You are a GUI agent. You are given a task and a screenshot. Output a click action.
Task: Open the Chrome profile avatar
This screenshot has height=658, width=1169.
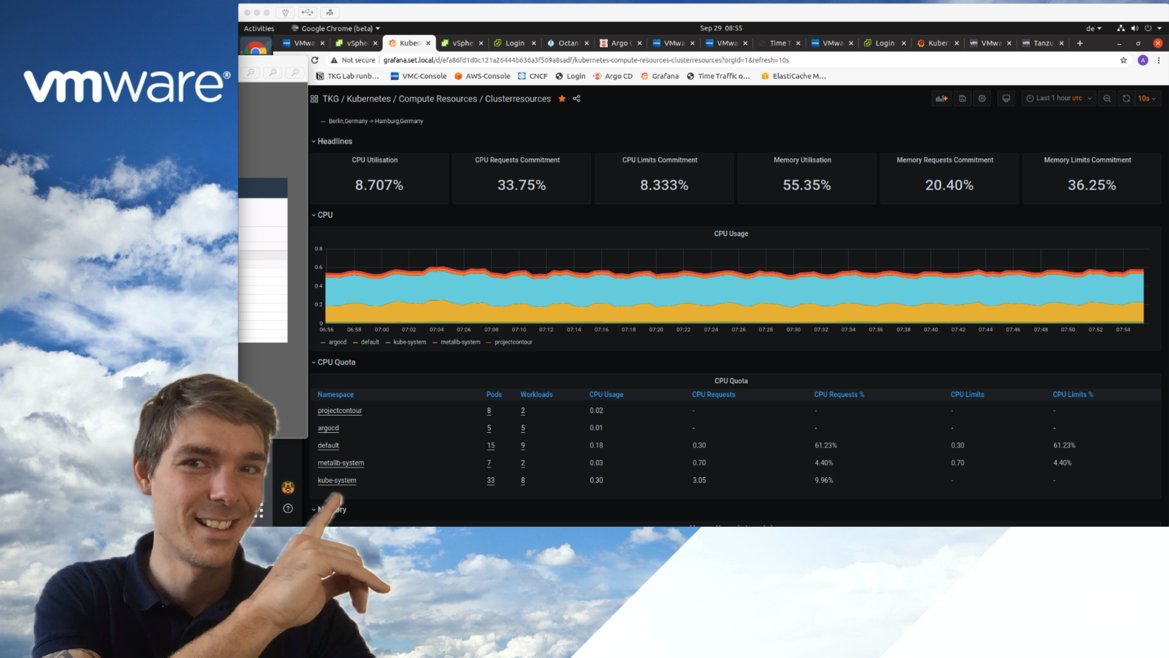coord(1143,60)
